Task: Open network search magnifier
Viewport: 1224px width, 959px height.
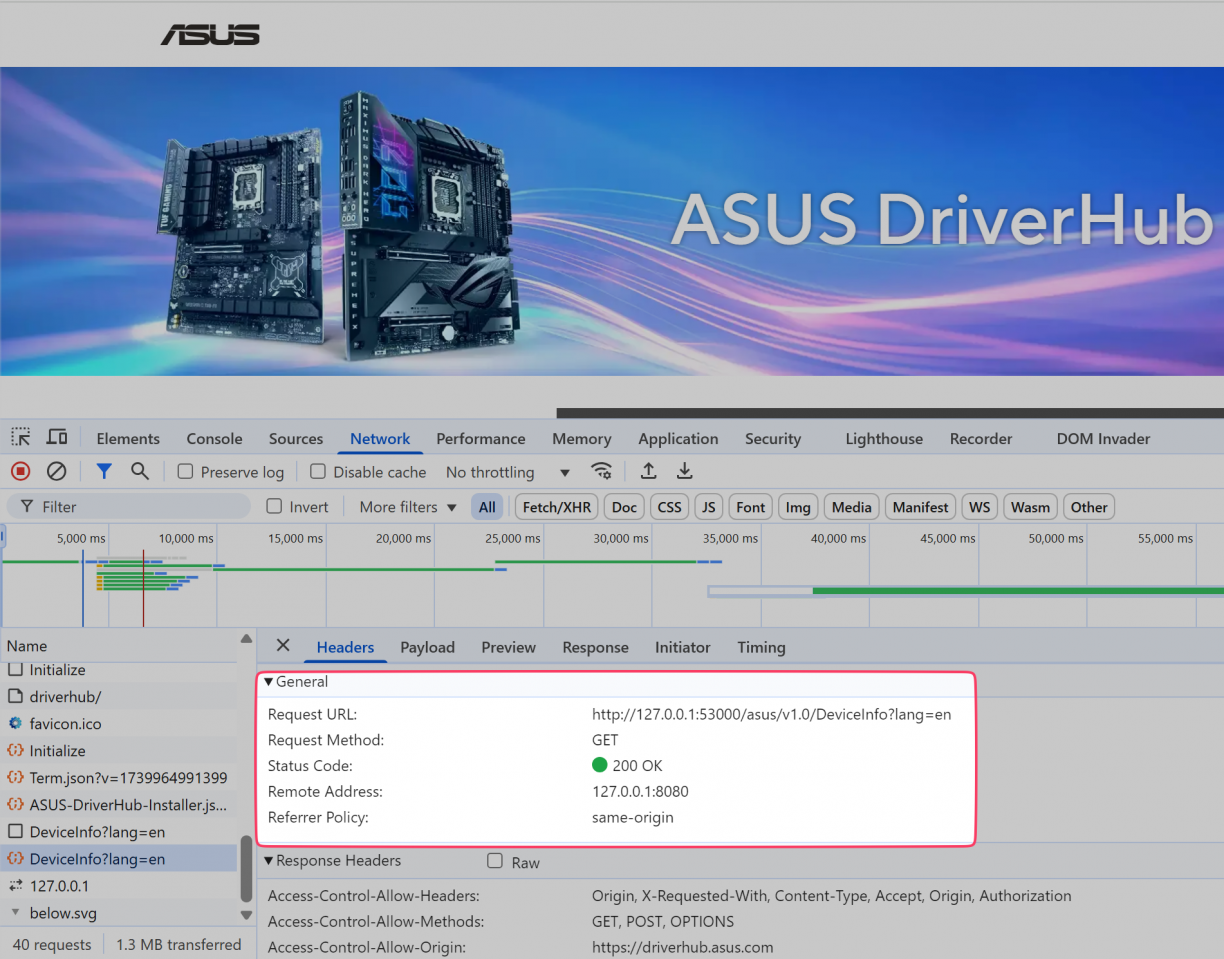Action: [140, 471]
